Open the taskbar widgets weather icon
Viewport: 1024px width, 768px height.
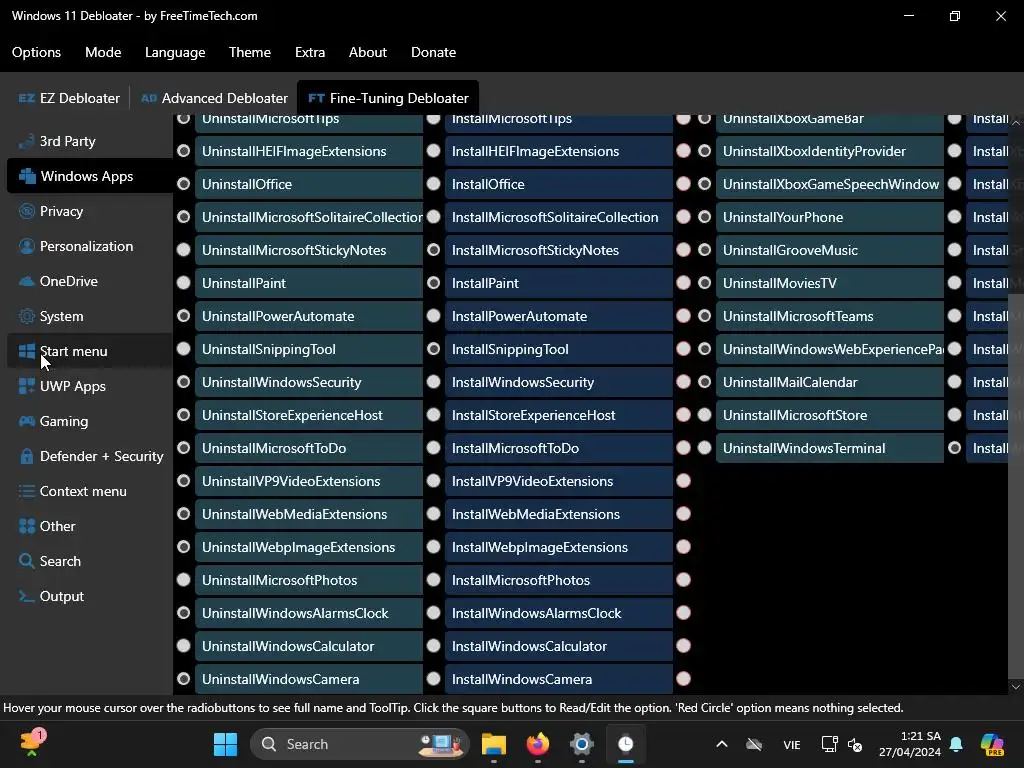32,743
